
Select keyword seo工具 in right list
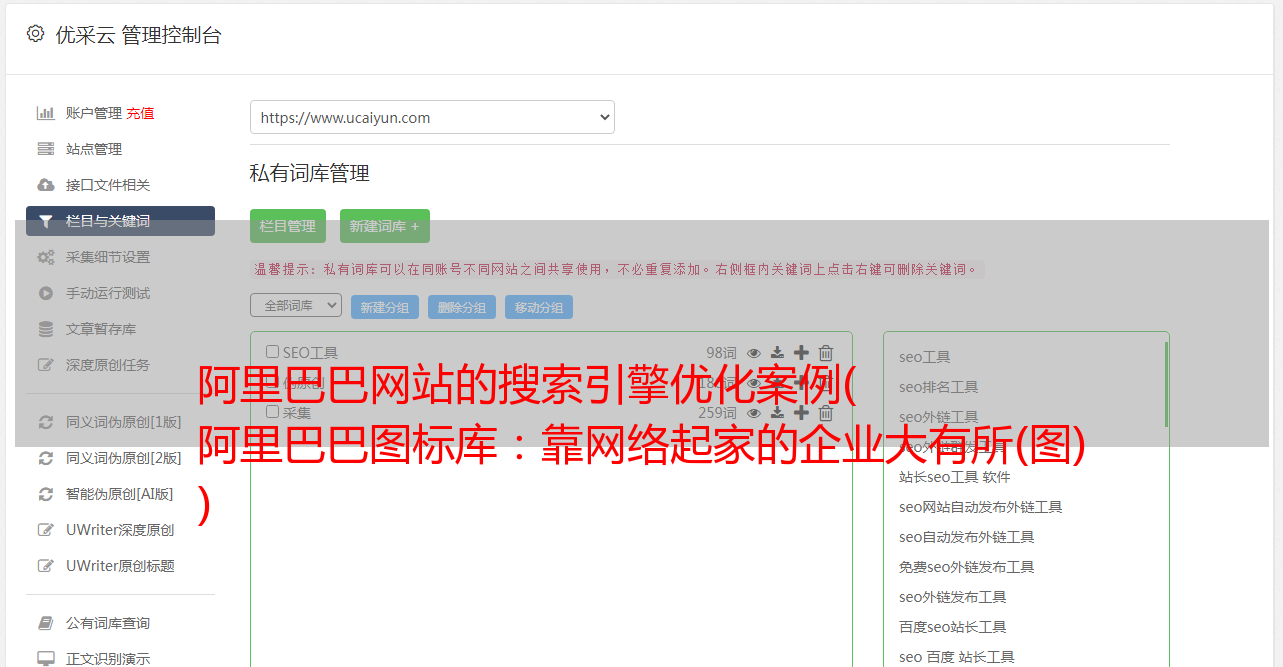[x=924, y=357]
